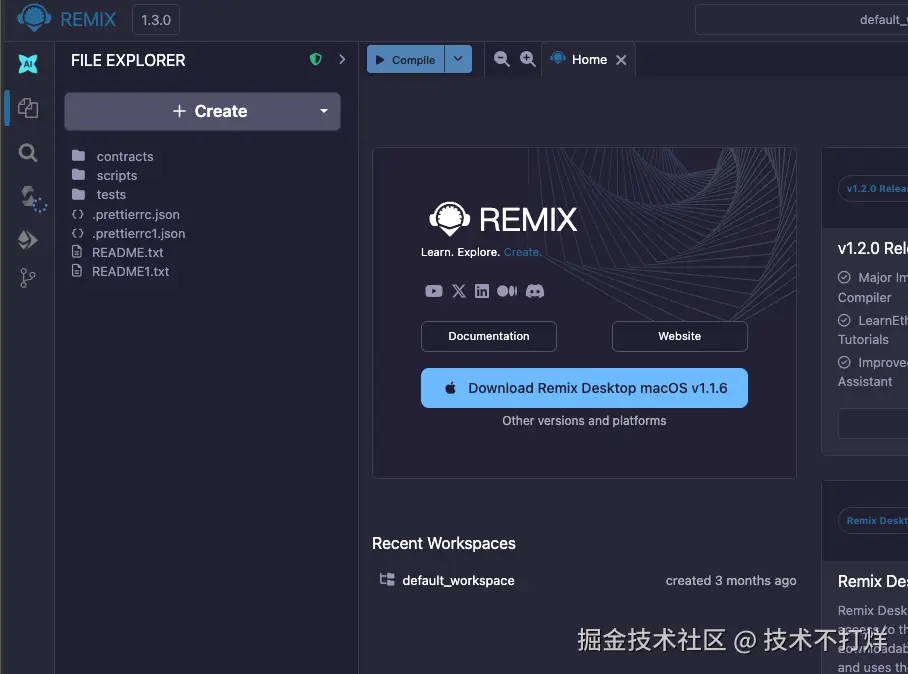The image size is (908, 674).
Task: Click the REMIX title text in header
Action: click(x=88, y=20)
